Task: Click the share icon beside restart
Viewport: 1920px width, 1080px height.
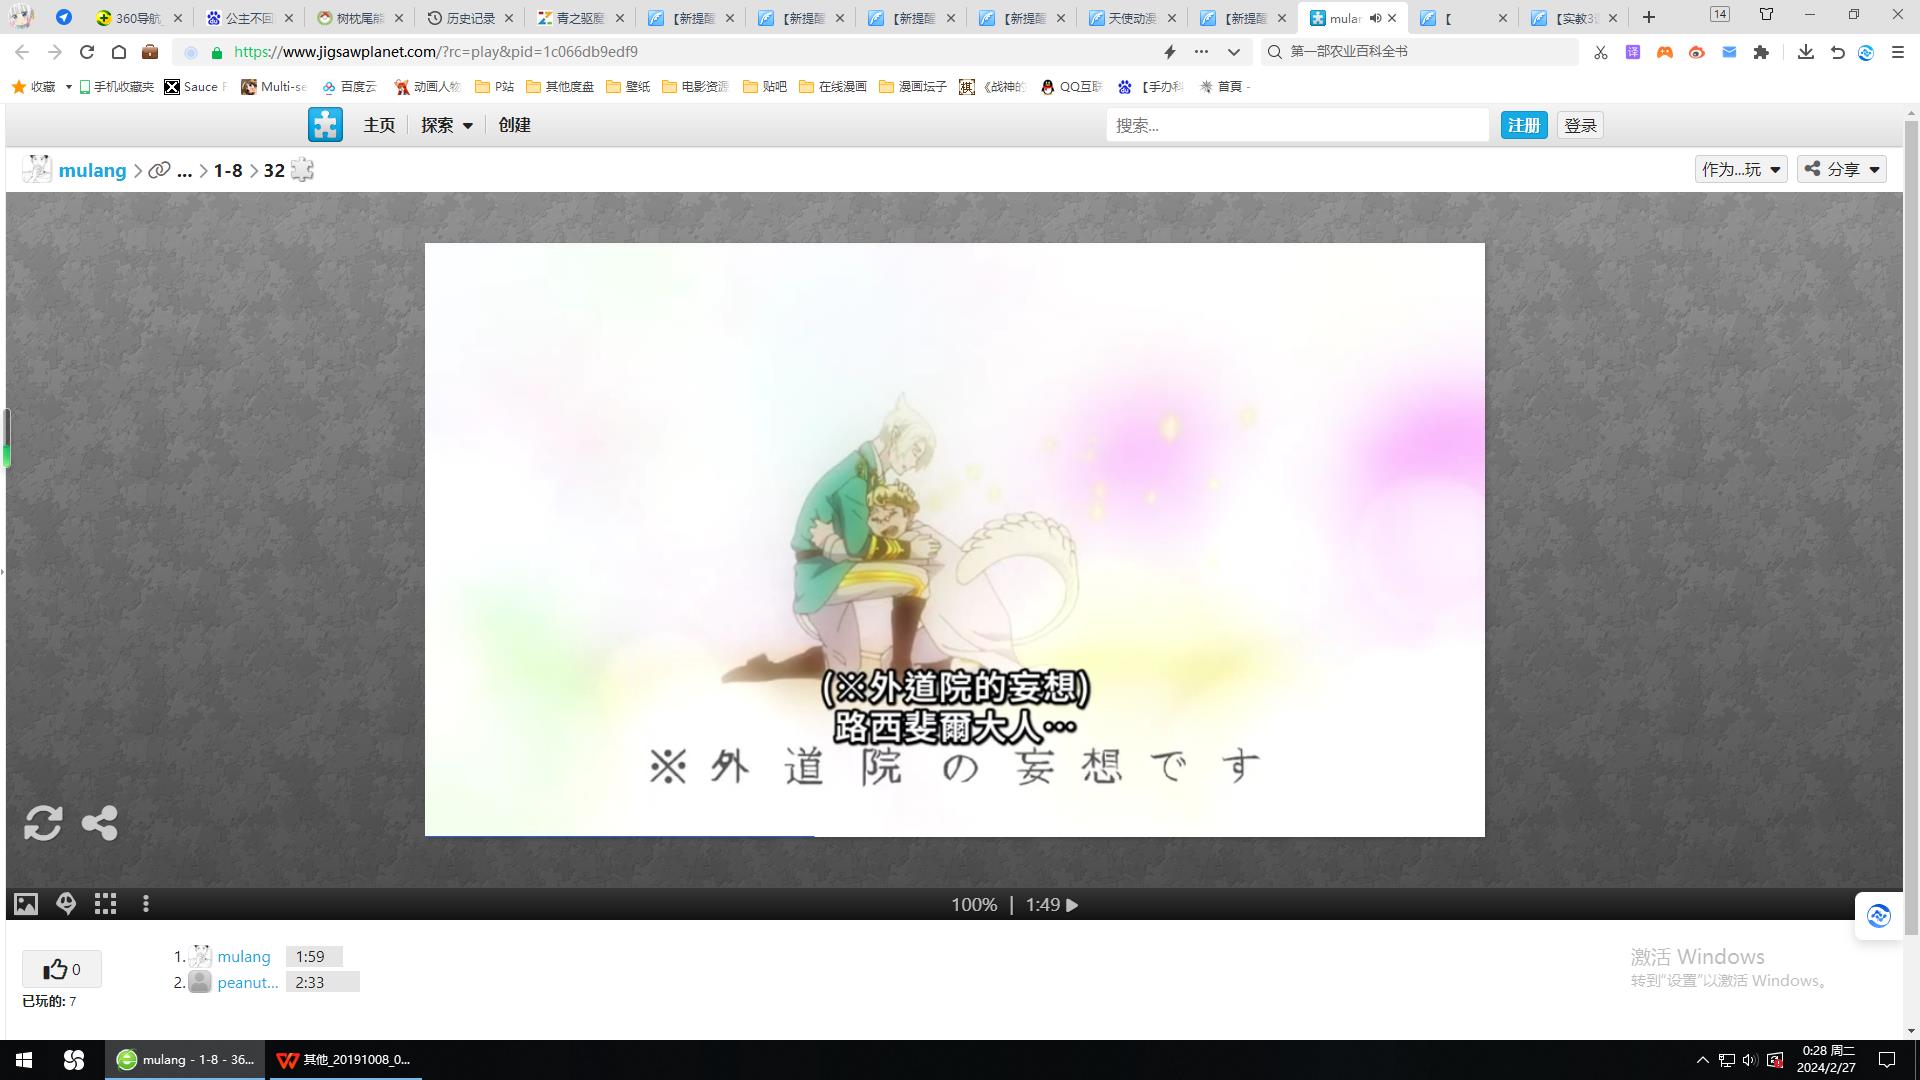Action: [99, 823]
